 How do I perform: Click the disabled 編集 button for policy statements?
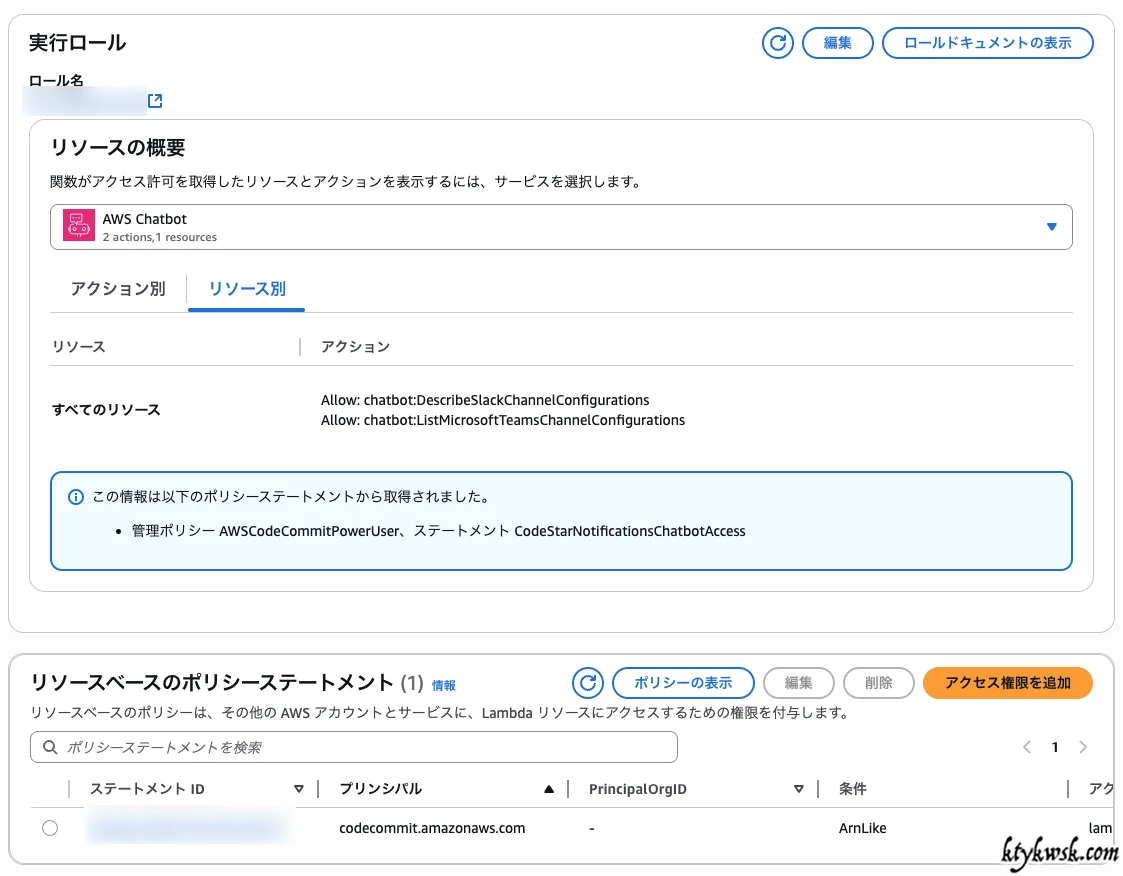pos(799,683)
